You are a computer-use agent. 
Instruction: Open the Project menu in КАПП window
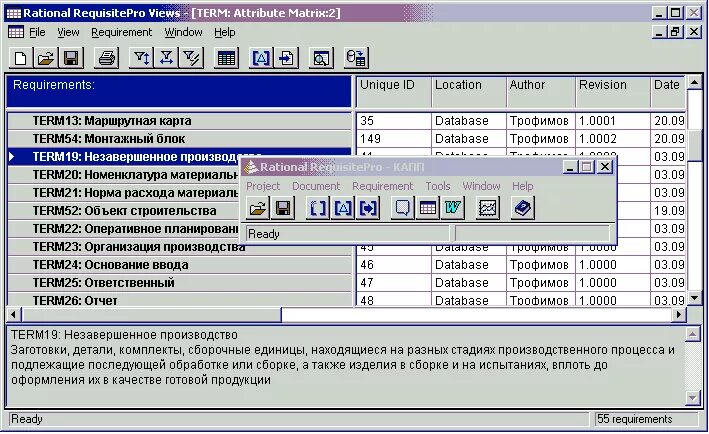[x=263, y=186]
